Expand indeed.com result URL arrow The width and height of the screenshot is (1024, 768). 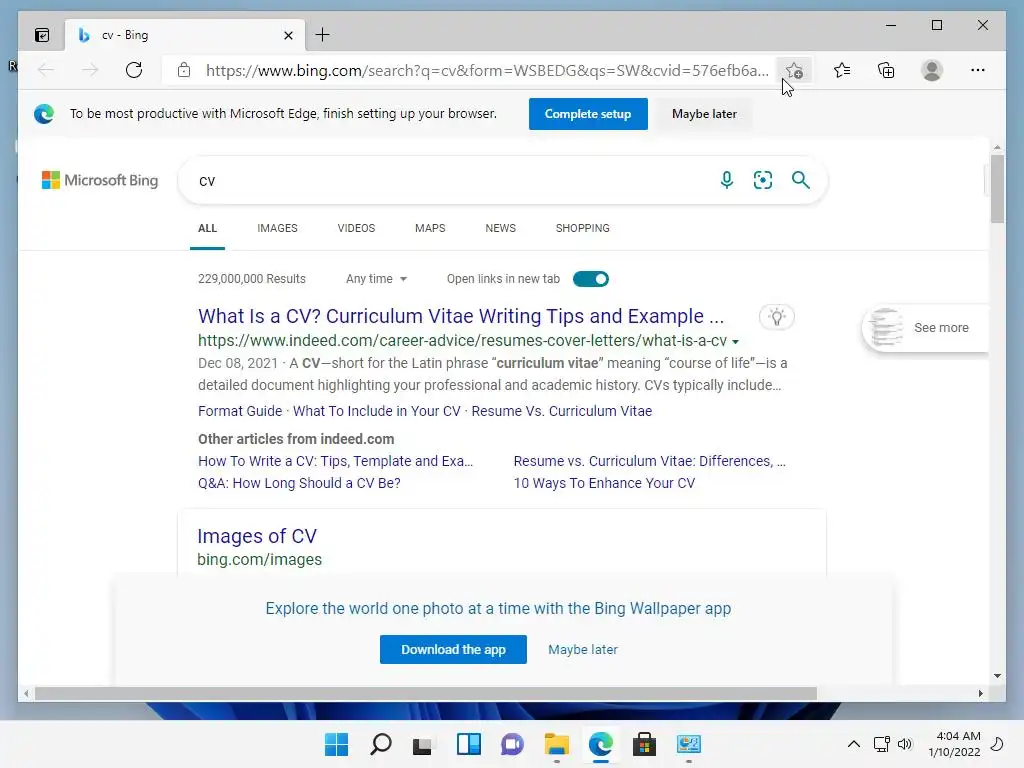735,342
